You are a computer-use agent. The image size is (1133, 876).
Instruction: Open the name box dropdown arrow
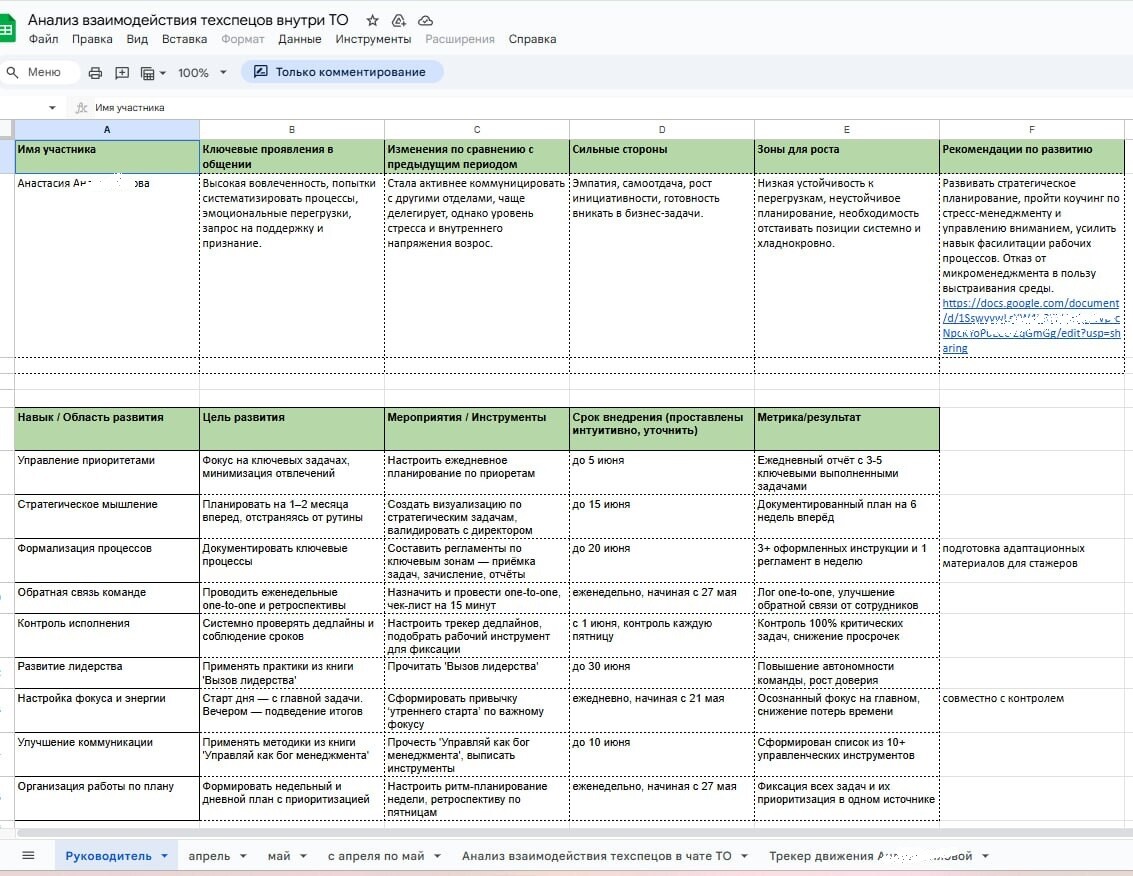[x=52, y=107]
